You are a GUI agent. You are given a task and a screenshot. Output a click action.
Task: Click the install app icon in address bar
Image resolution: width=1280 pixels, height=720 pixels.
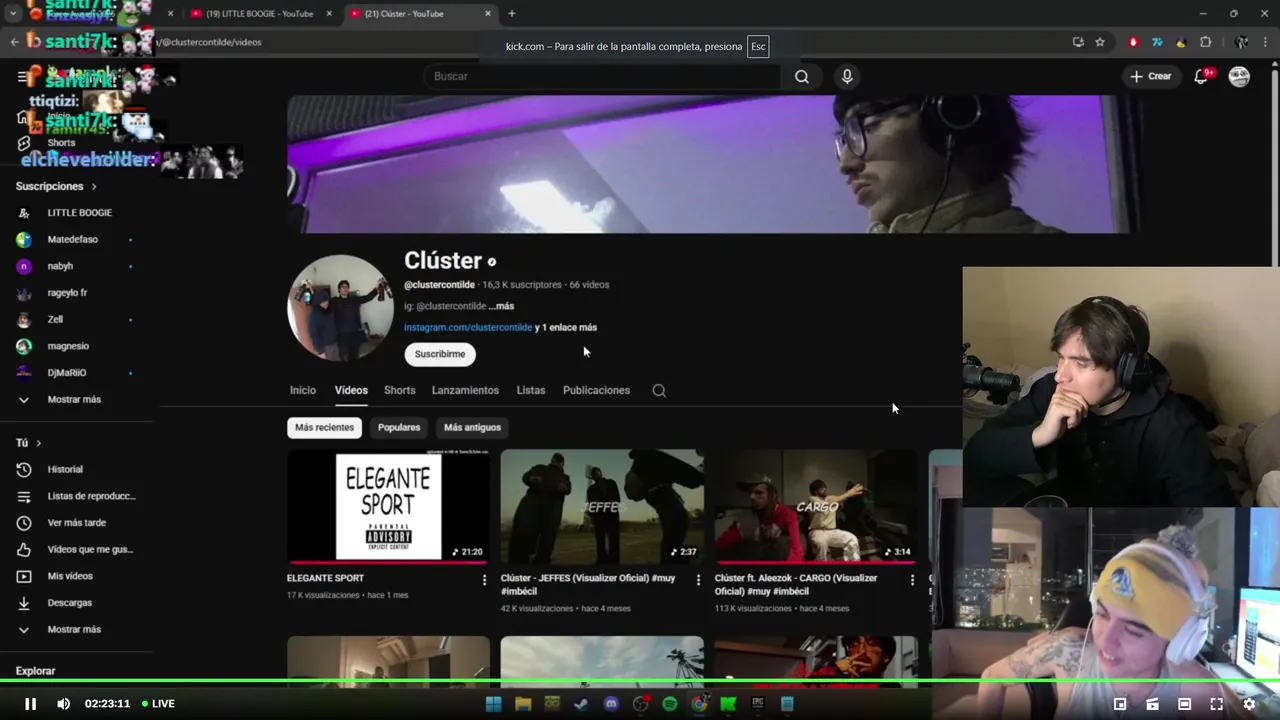point(1078,42)
